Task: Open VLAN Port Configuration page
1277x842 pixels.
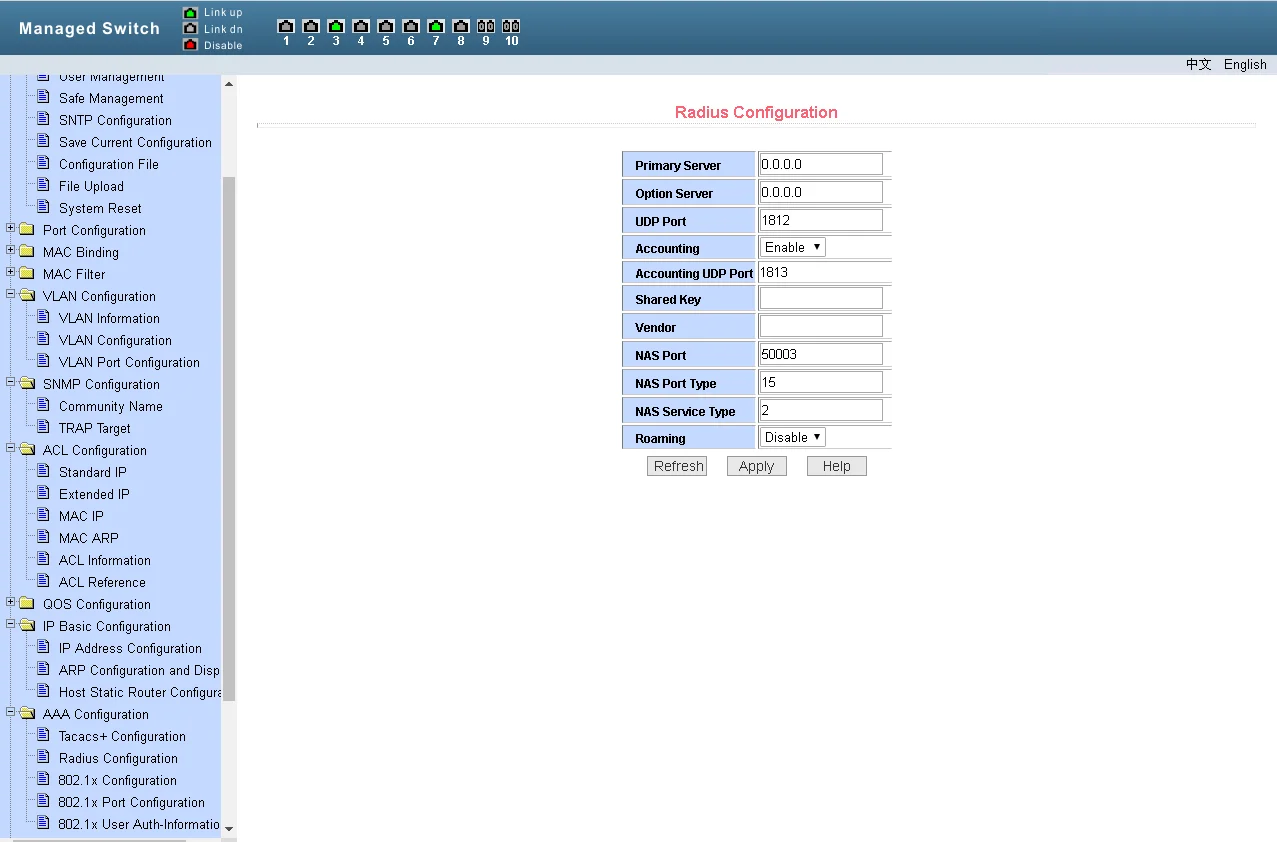Action: [x=129, y=363]
